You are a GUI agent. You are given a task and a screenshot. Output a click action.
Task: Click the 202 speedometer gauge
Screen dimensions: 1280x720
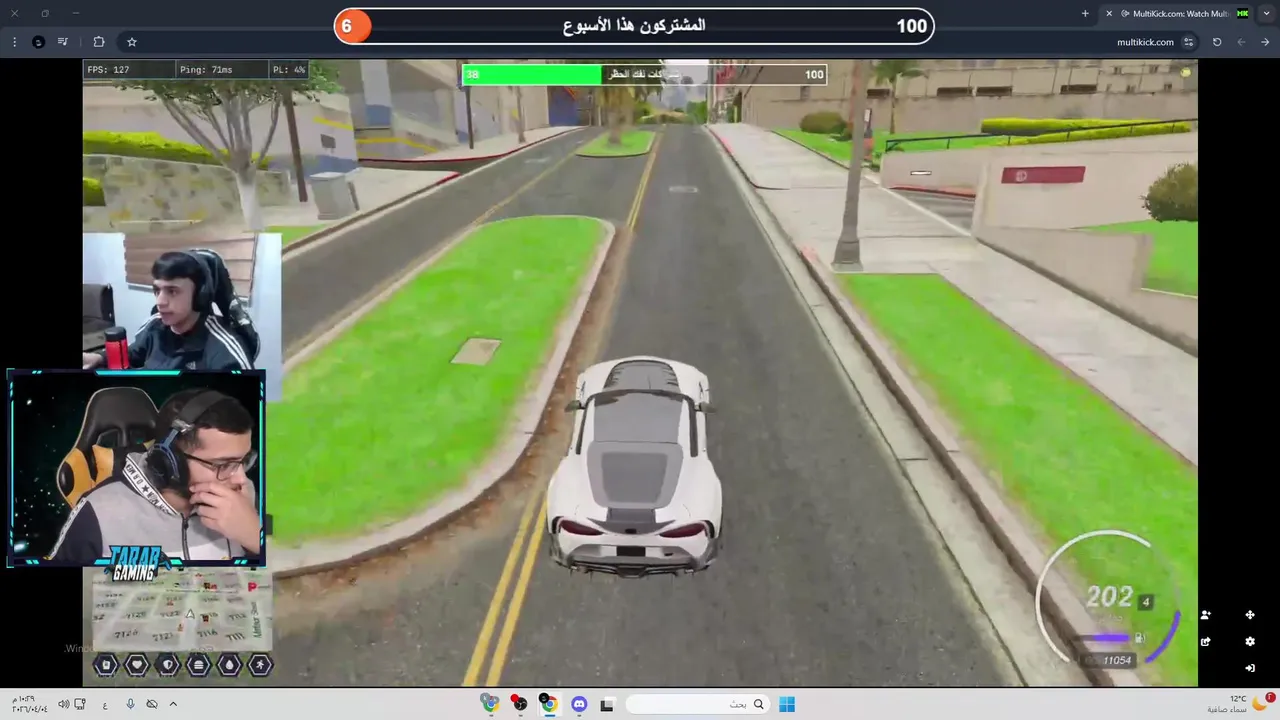(1108, 597)
